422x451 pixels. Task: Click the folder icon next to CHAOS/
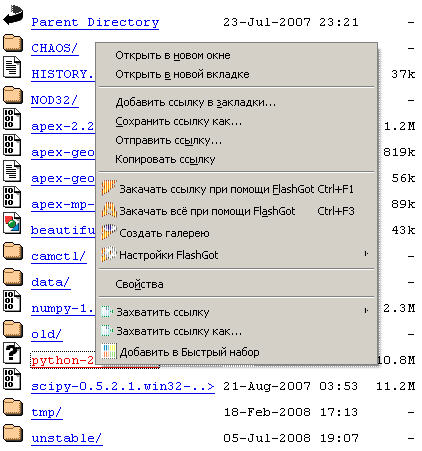coord(13,43)
